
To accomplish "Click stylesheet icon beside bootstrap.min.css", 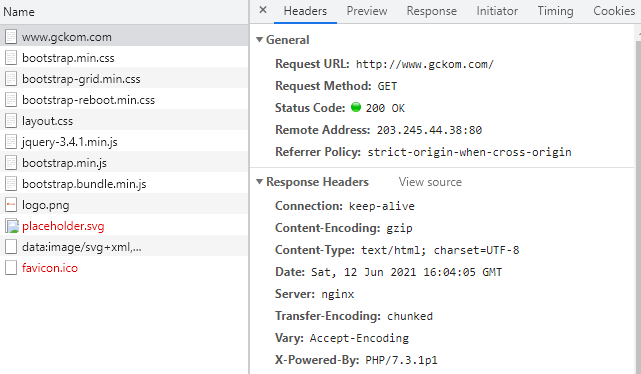I will (x=11, y=58).
